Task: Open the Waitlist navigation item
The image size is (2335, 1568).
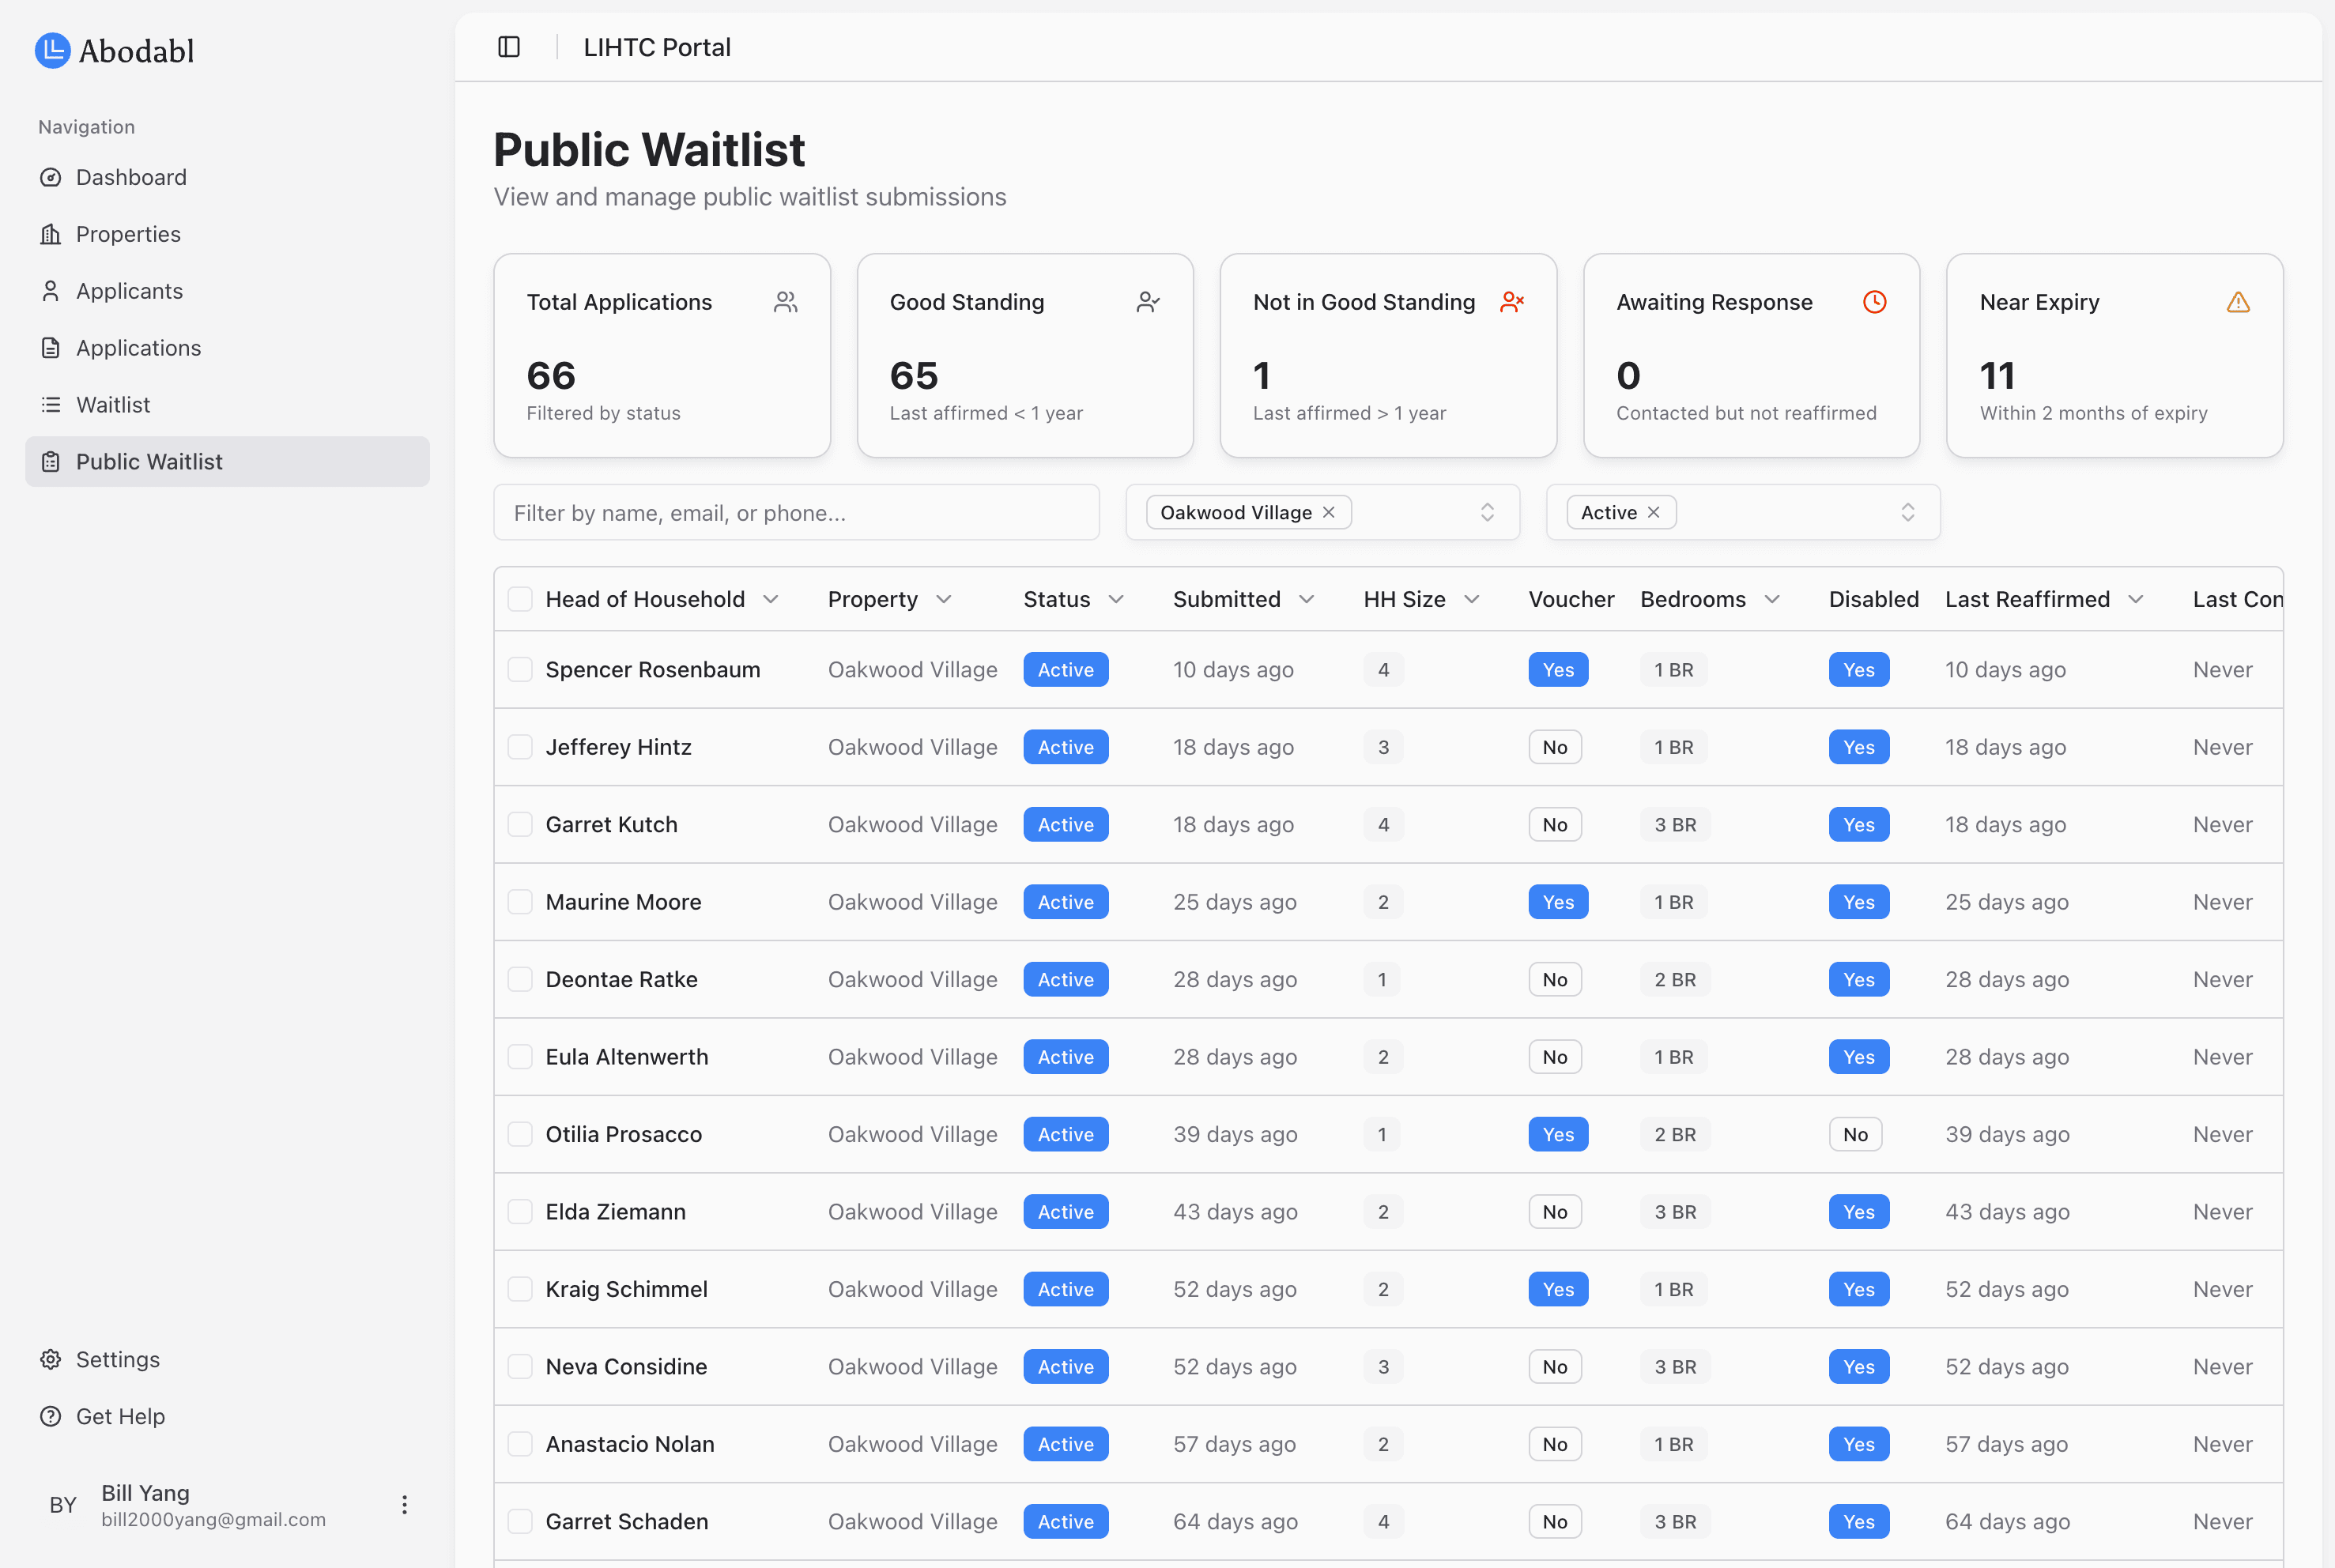Action: (113, 405)
